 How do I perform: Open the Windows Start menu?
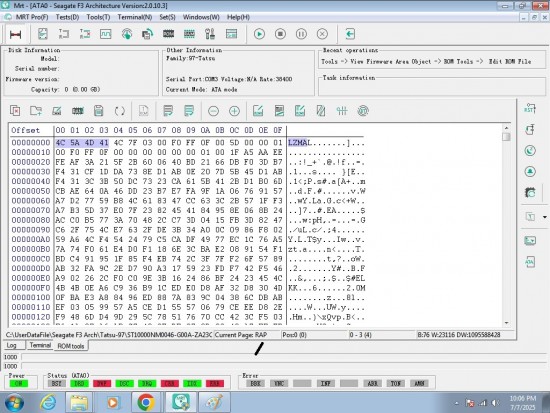[15, 402]
